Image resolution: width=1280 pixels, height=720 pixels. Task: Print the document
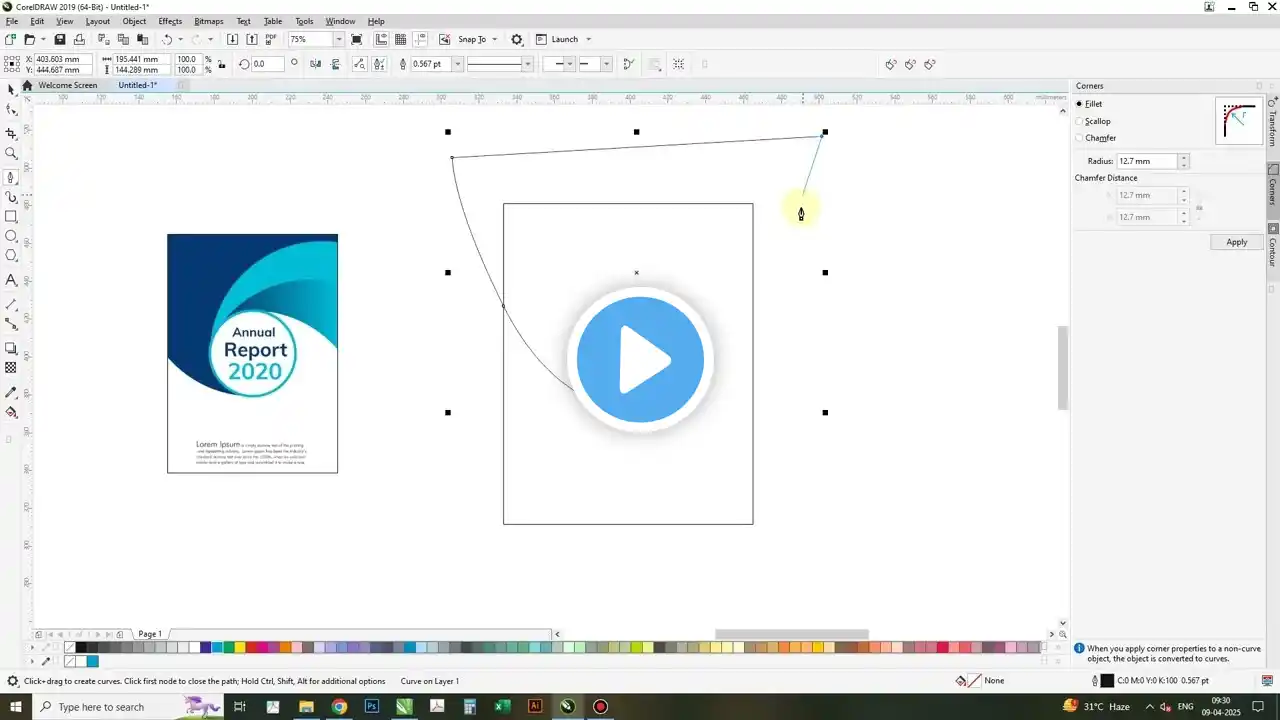point(80,39)
